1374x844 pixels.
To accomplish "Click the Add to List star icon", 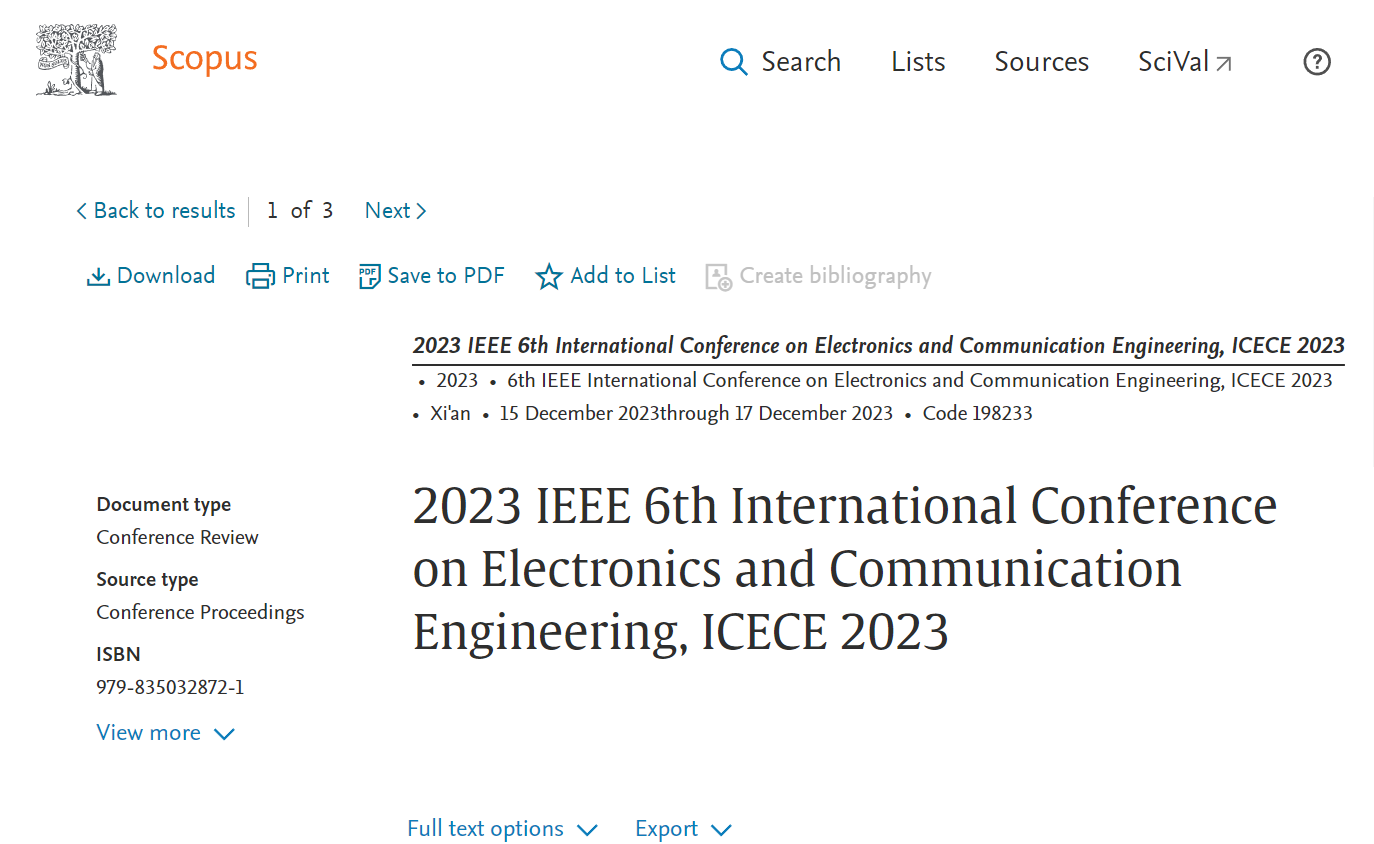I will pos(549,277).
